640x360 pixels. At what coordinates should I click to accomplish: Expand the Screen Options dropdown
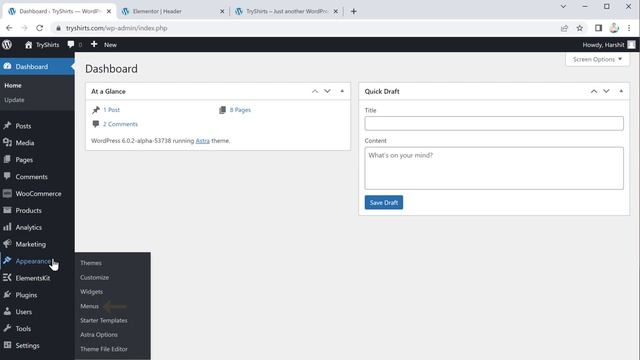[x=597, y=59]
